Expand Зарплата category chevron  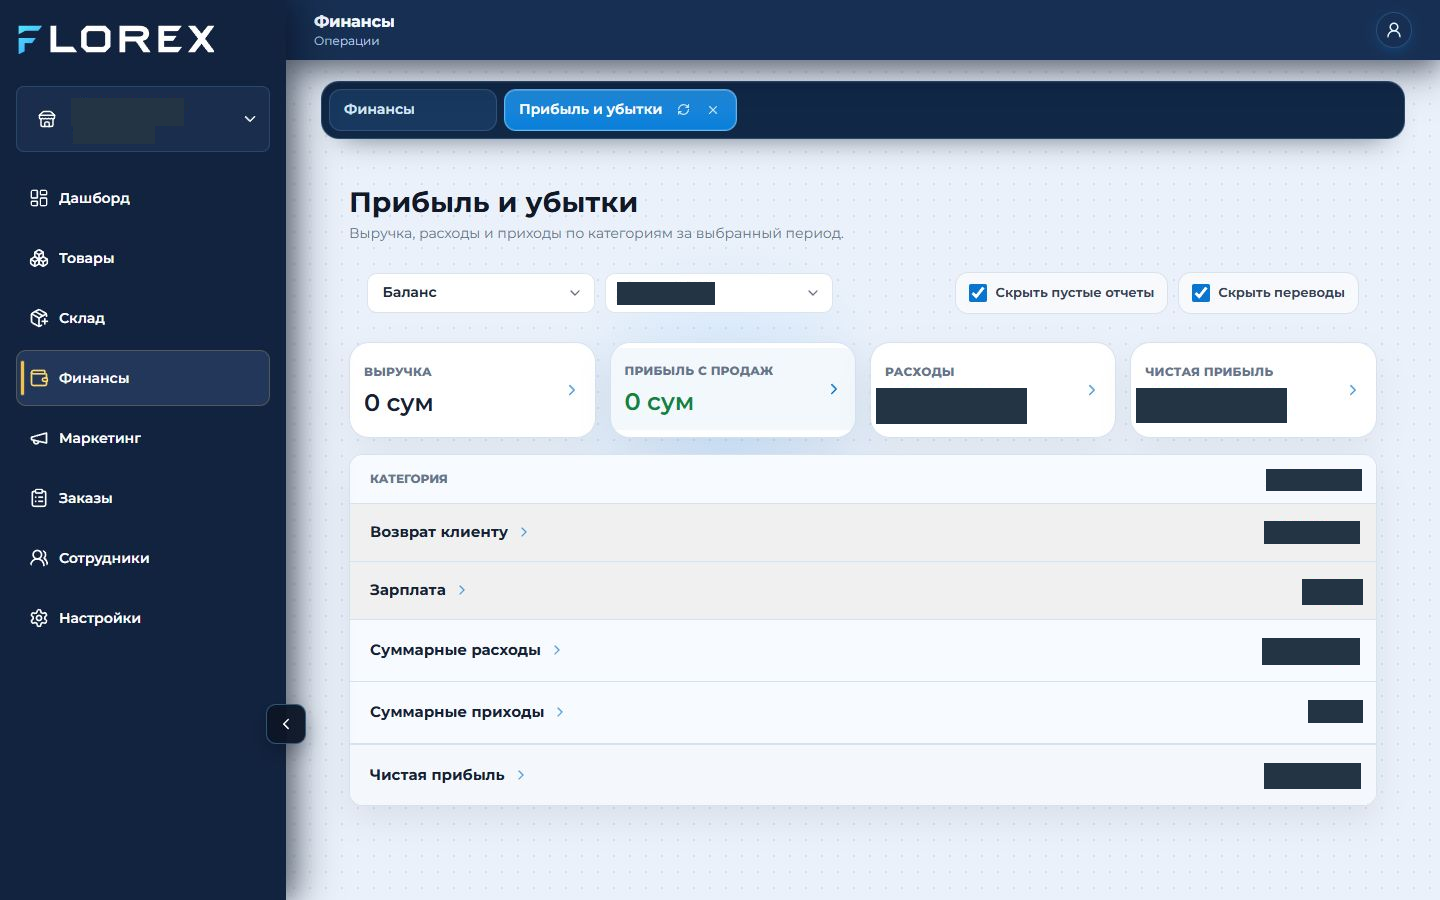click(462, 590)
